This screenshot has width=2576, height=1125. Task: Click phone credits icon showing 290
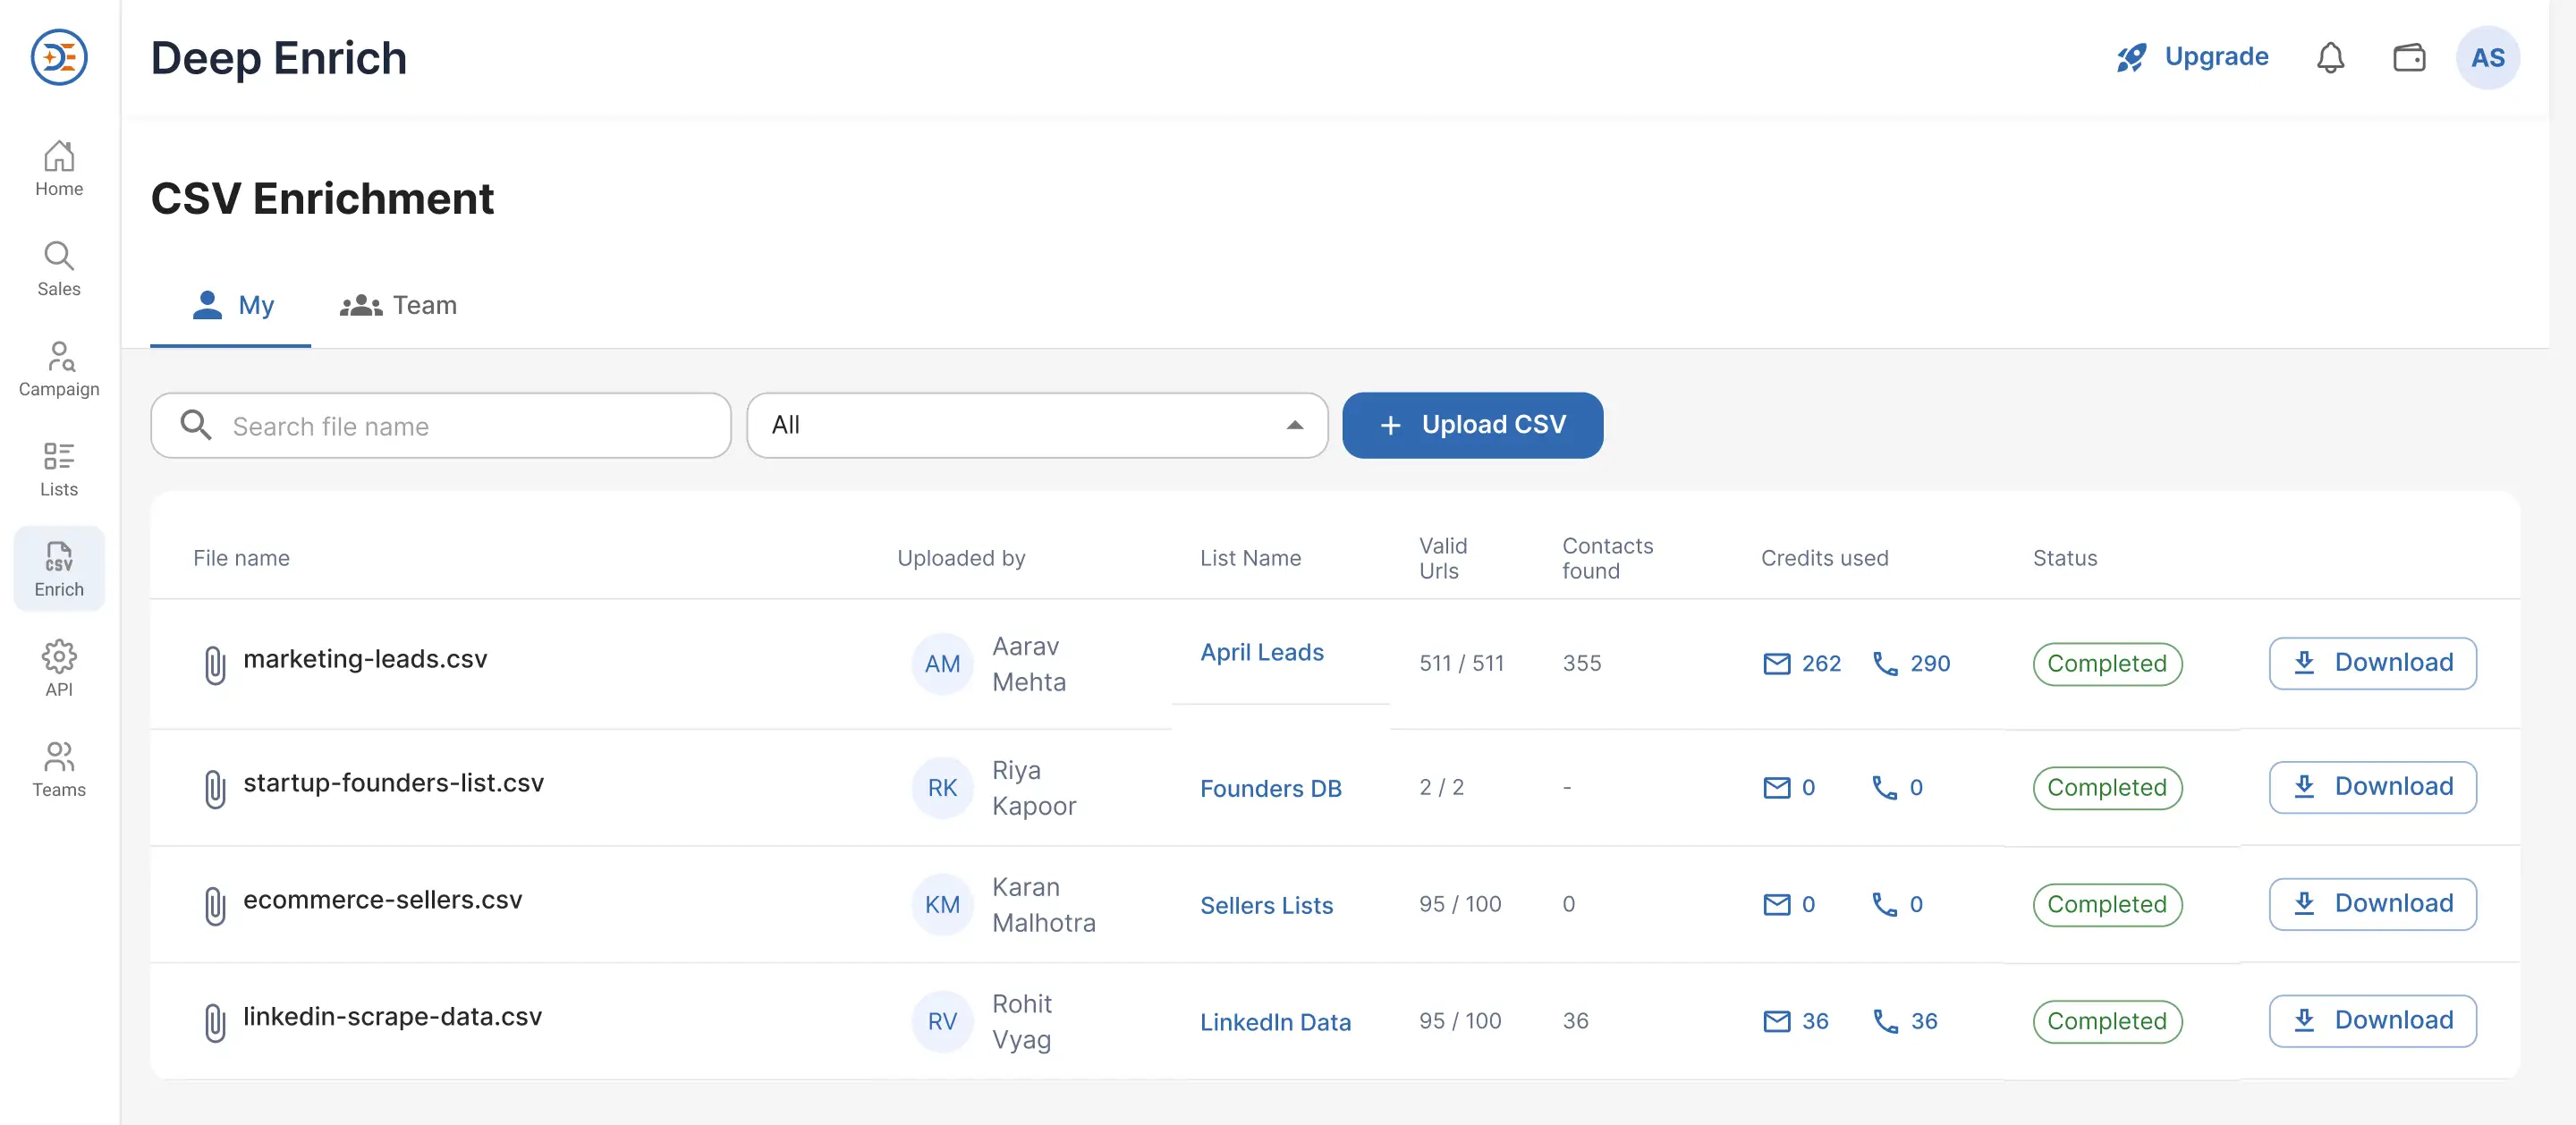tap(1885, 664)
